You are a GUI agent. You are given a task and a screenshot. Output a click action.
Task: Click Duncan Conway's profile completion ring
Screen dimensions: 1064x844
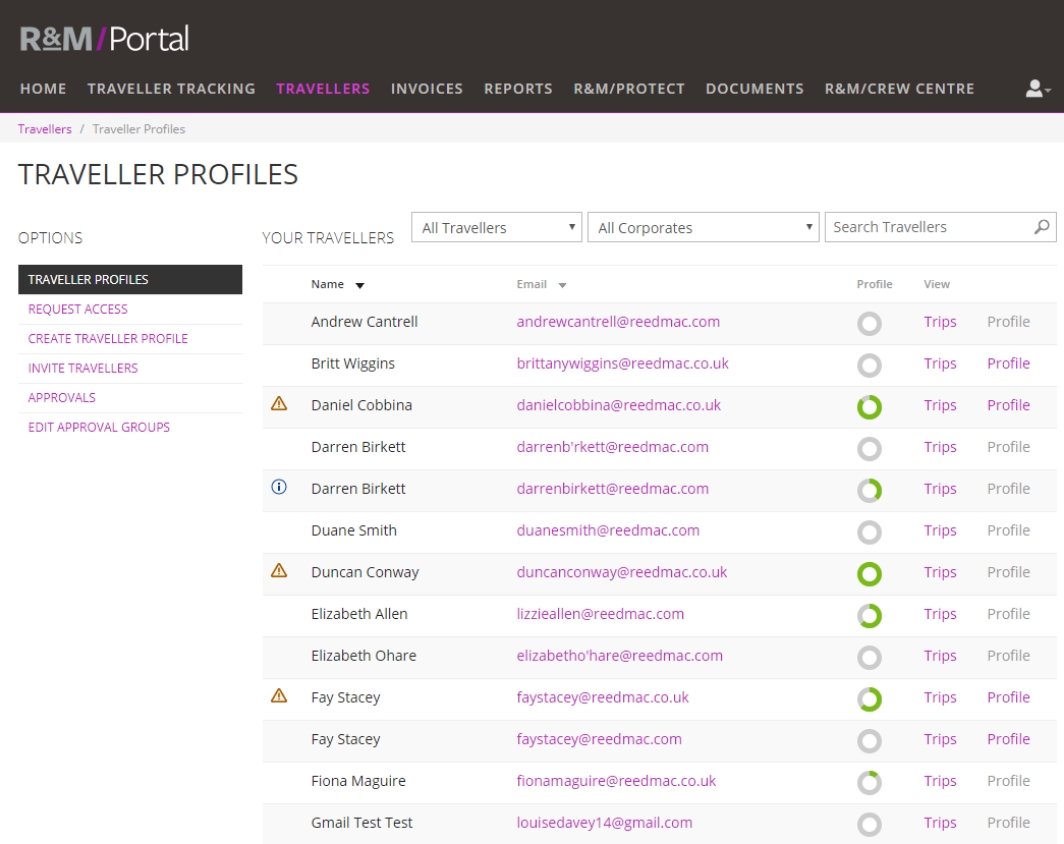[x=870, y=573]
